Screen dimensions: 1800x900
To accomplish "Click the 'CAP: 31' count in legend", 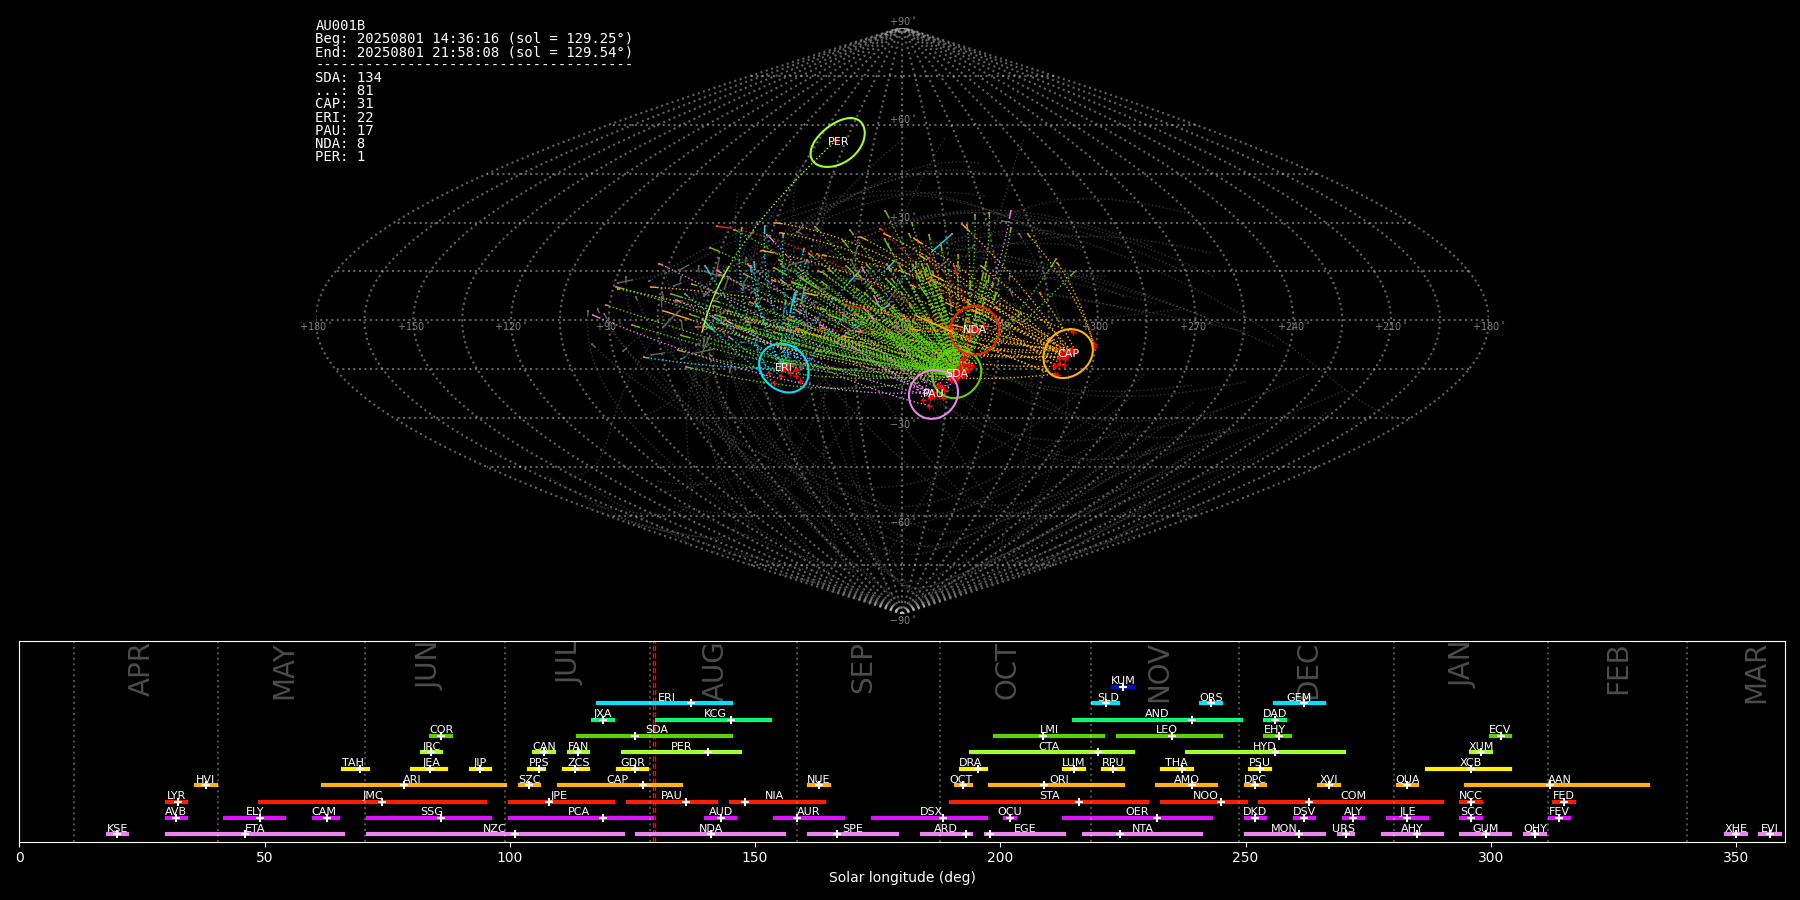I will click(344, 104).
